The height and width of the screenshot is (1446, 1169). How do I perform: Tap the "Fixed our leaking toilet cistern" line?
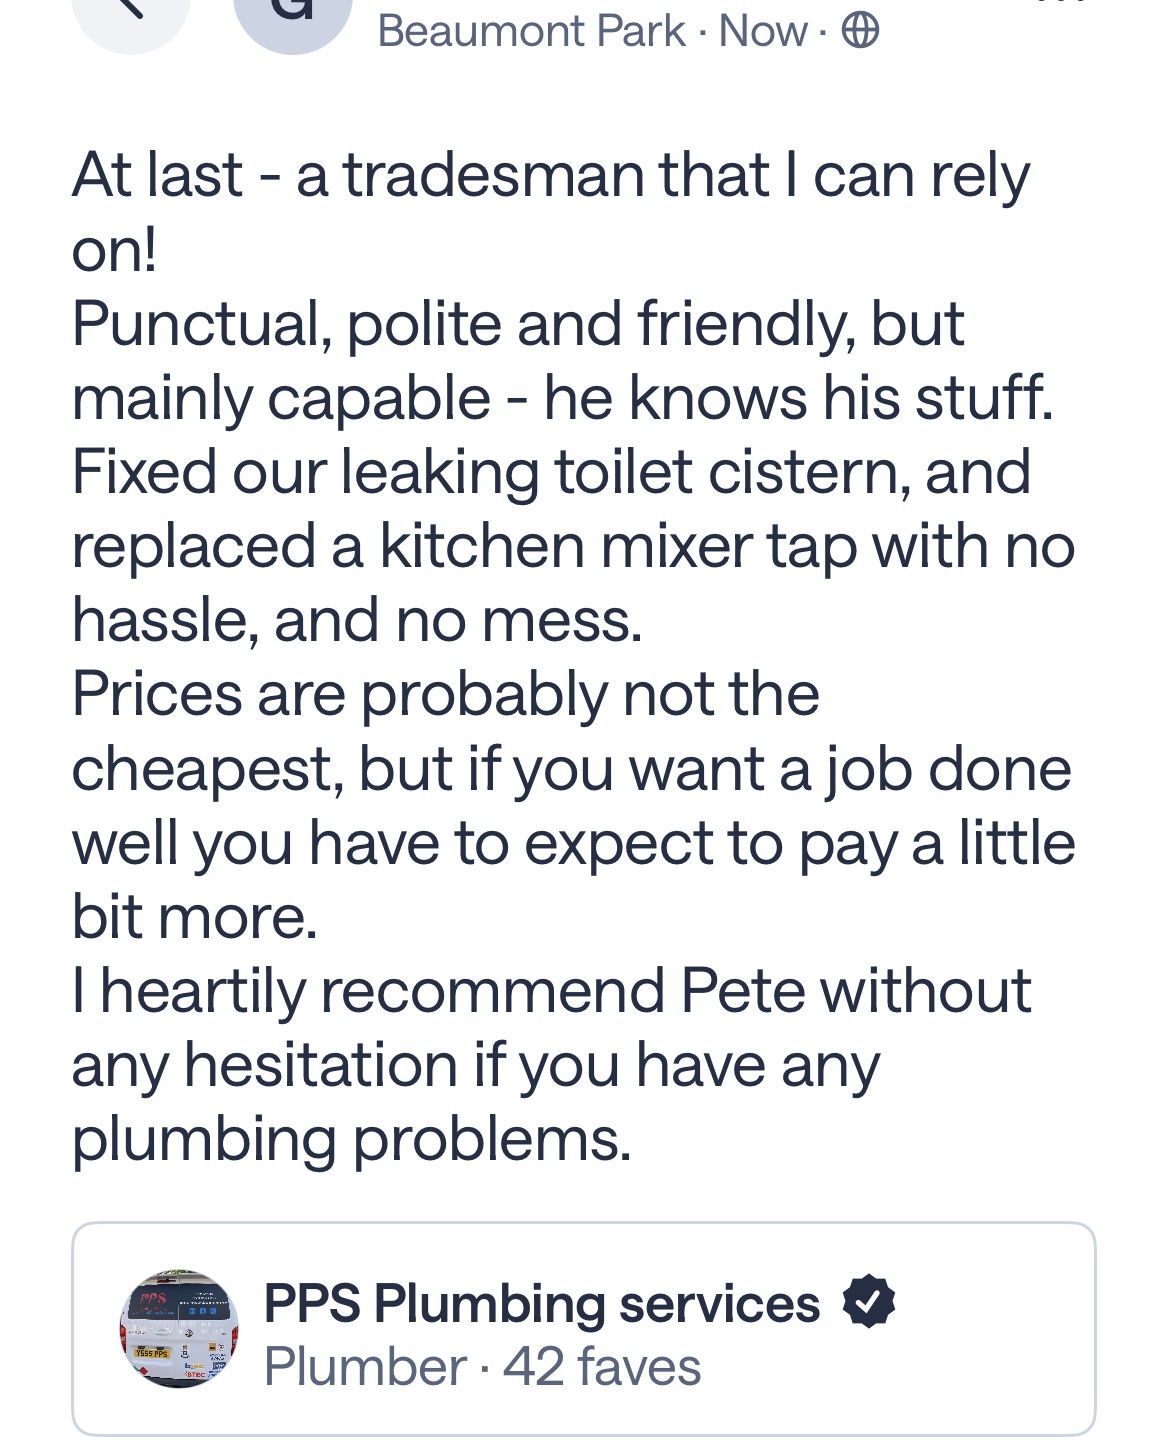point(551,472)
